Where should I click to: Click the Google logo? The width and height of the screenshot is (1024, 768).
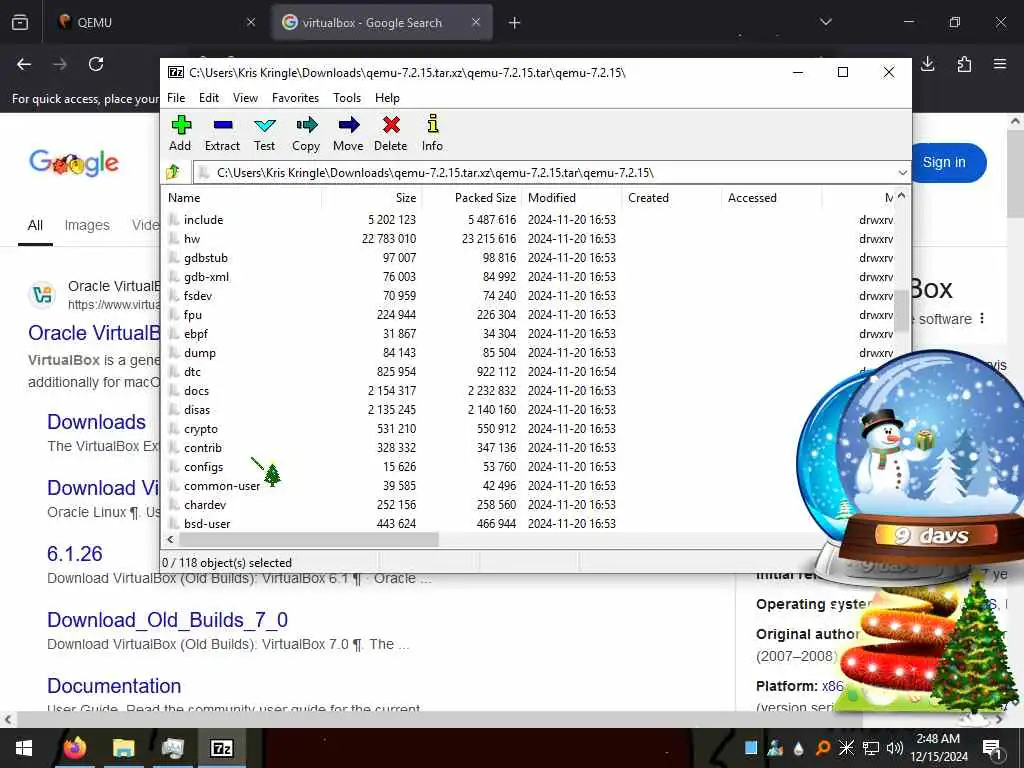(x=74, y=163)
